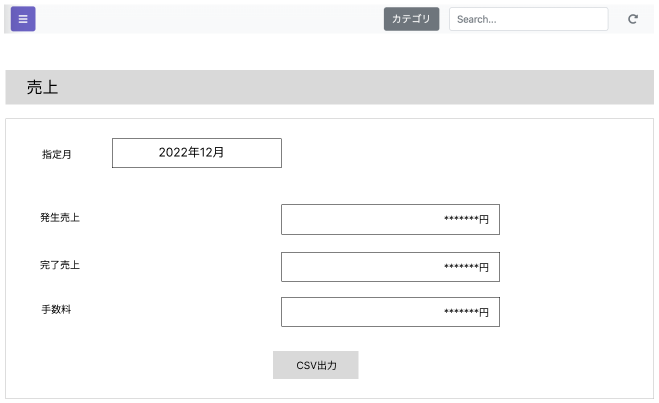The width and height of the screenshot is (659, 403).
Task: Select the 手数料 amount box
Action: (x=390, y=312)
